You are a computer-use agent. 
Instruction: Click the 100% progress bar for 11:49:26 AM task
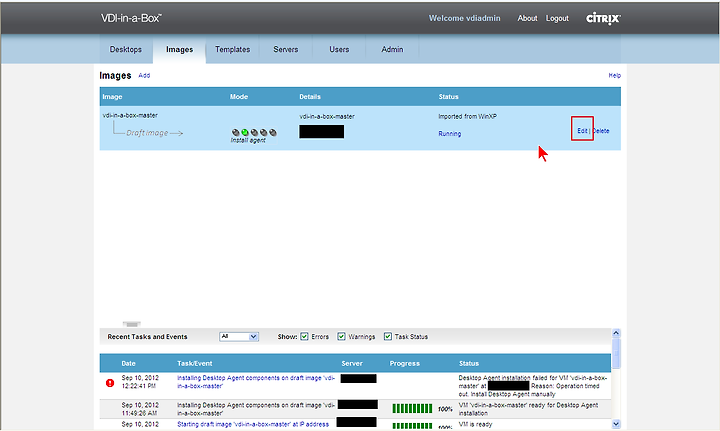[412, 409]
